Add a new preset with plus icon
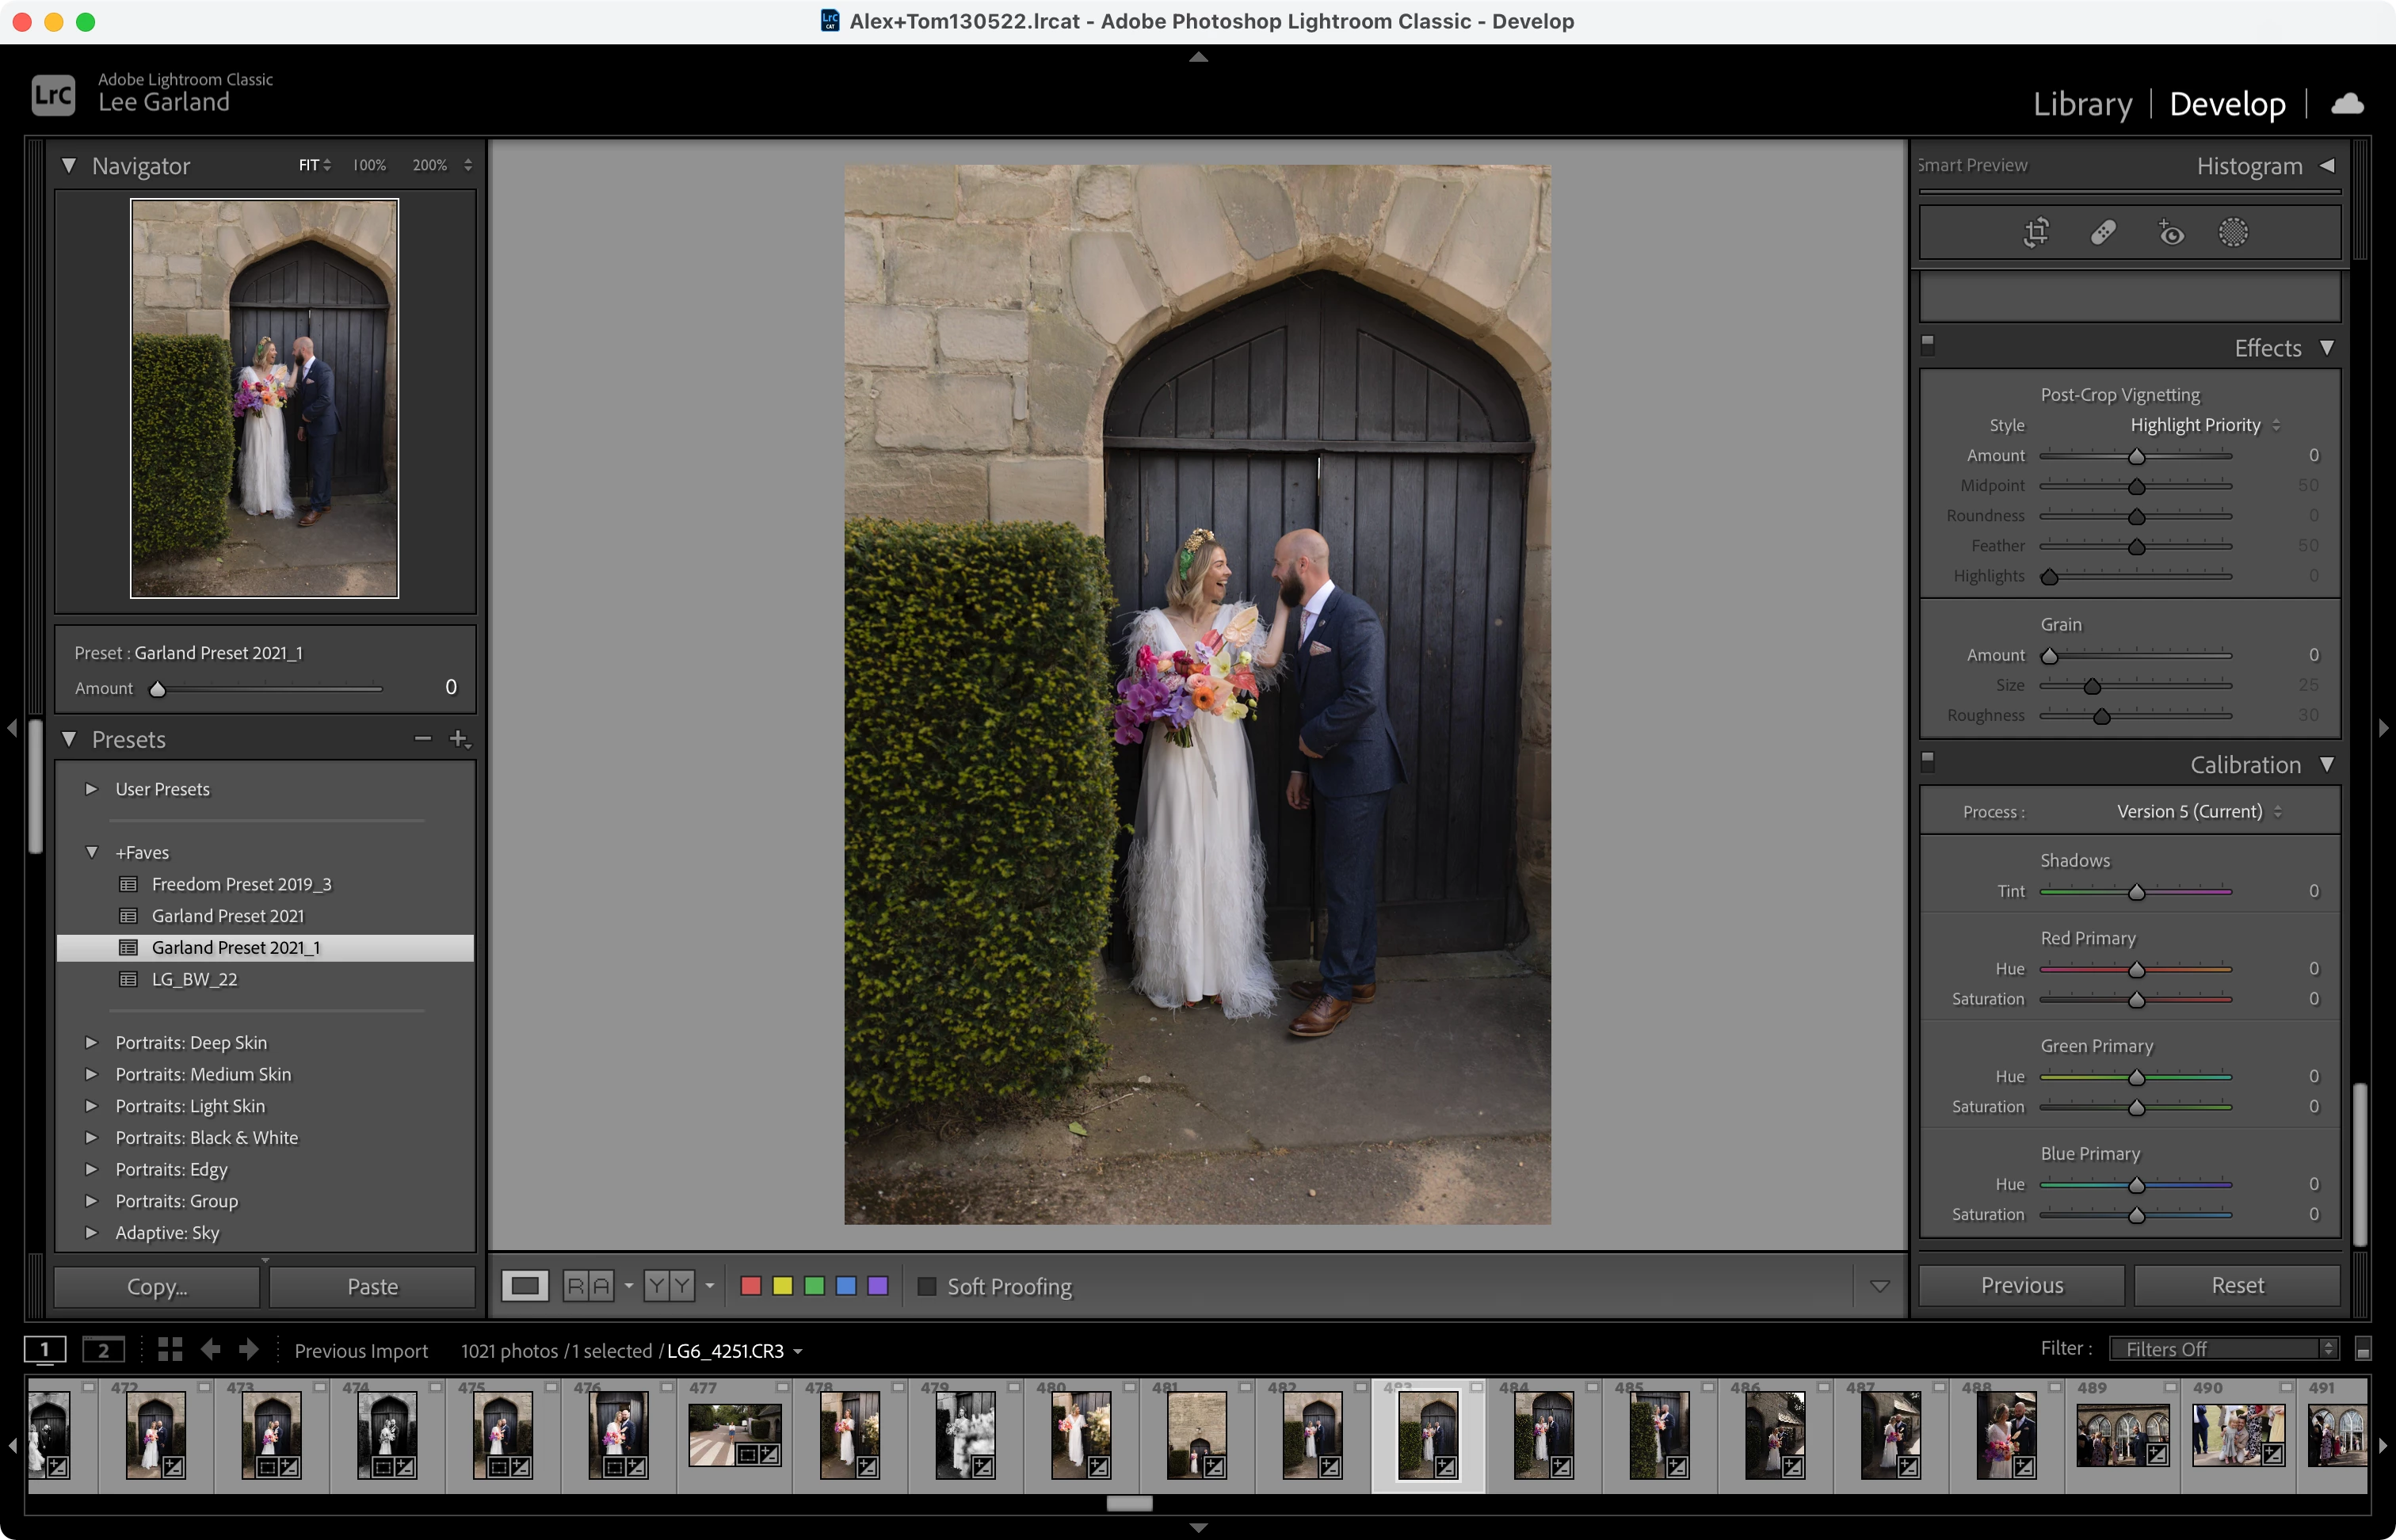The height and width of the screenshot is (1540, 2396). point(458,739)
